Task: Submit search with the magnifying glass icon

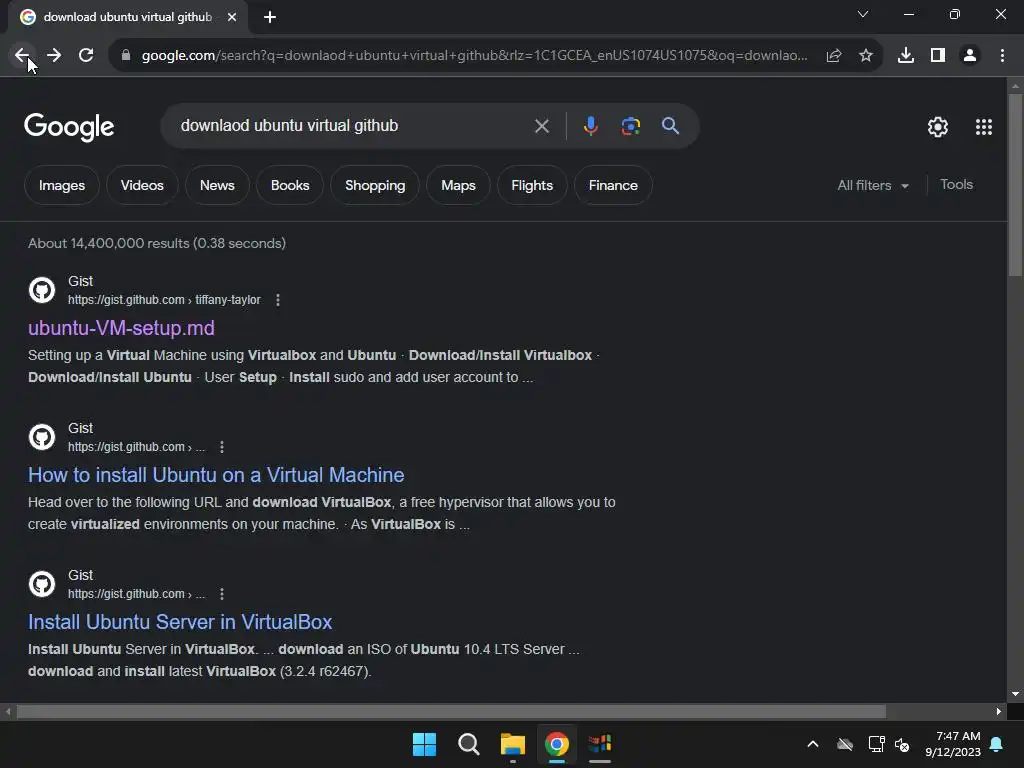Action: [x=670, y=126]
